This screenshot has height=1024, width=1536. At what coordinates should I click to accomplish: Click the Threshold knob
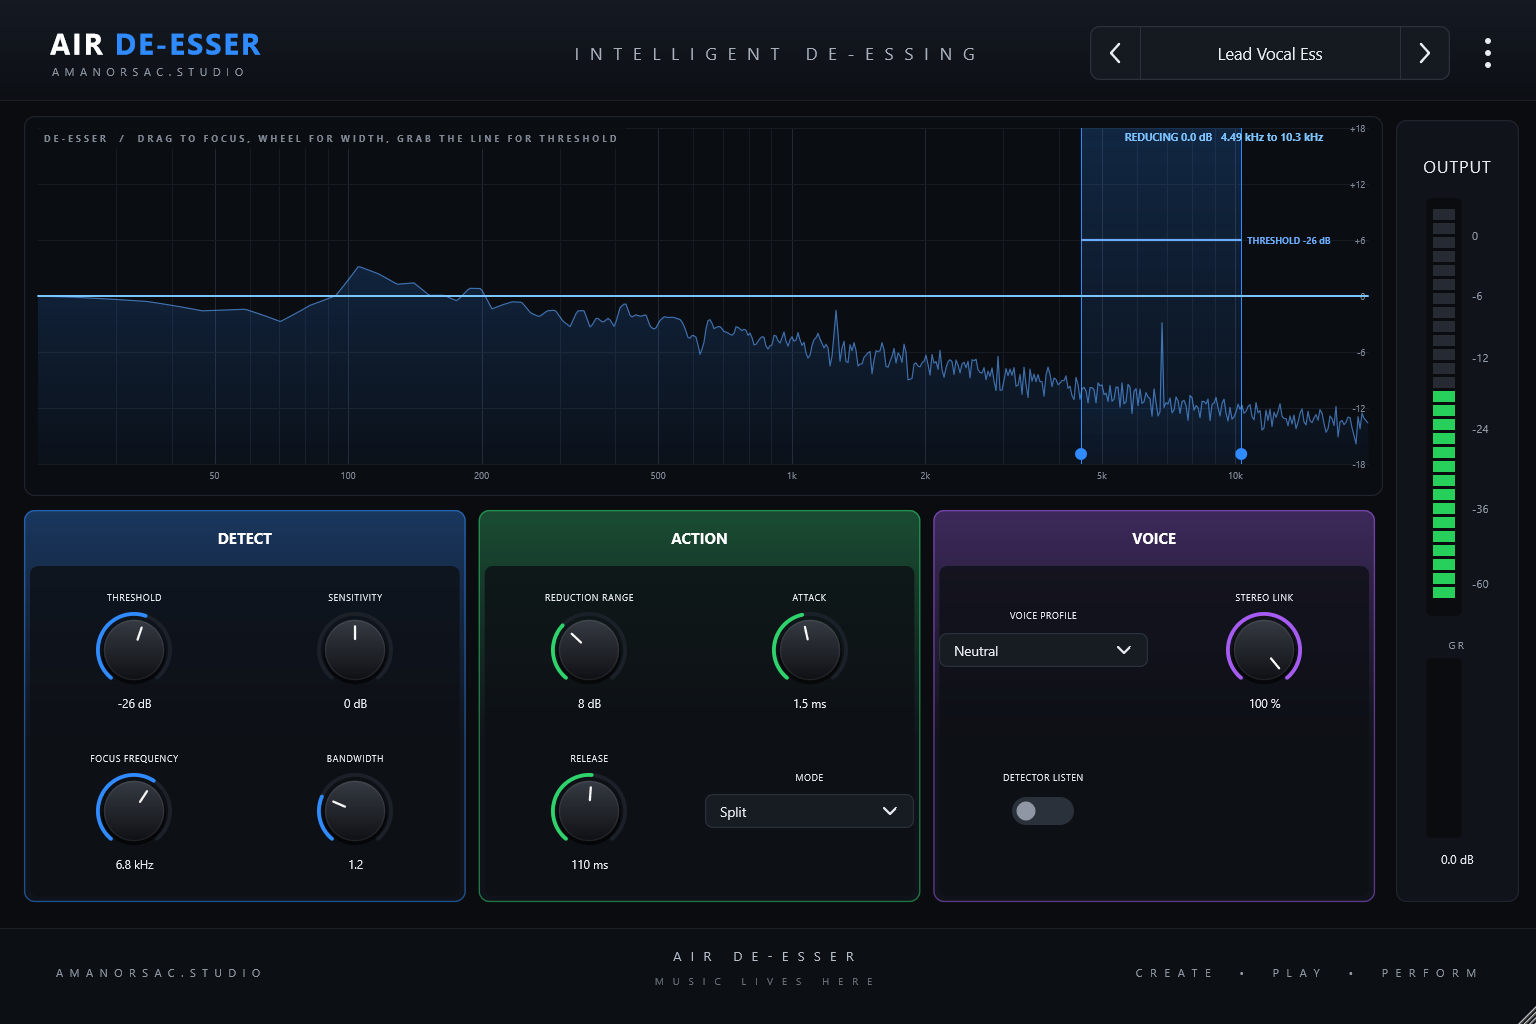[134, 649]
